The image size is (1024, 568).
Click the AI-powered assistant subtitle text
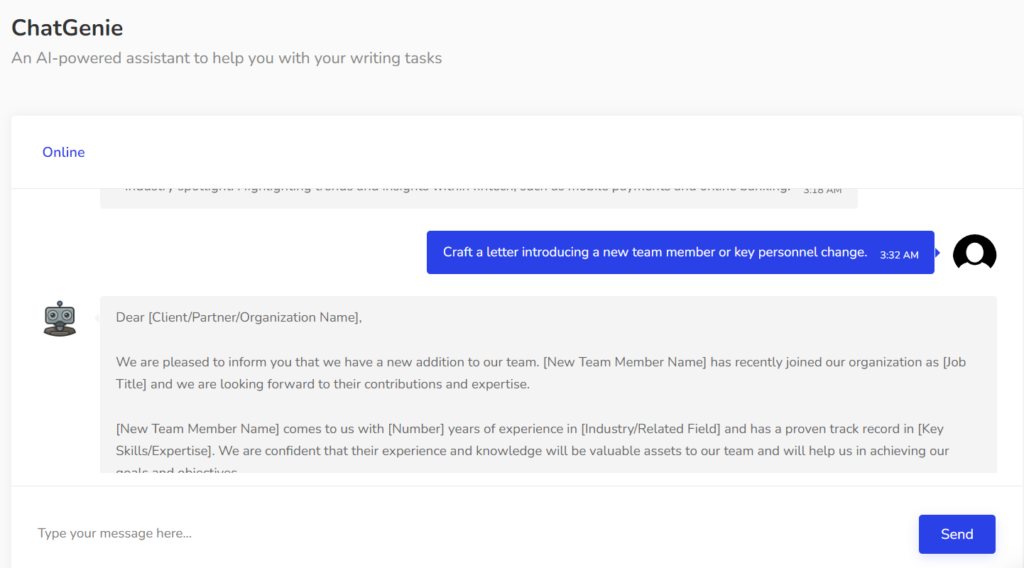pos(226,58)
